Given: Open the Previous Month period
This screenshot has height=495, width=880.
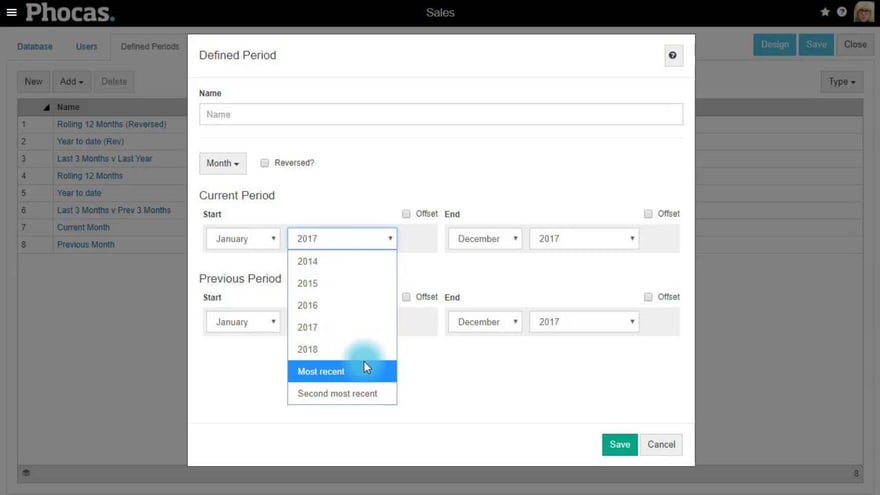Looking at the screenshot, I should 86,245.
